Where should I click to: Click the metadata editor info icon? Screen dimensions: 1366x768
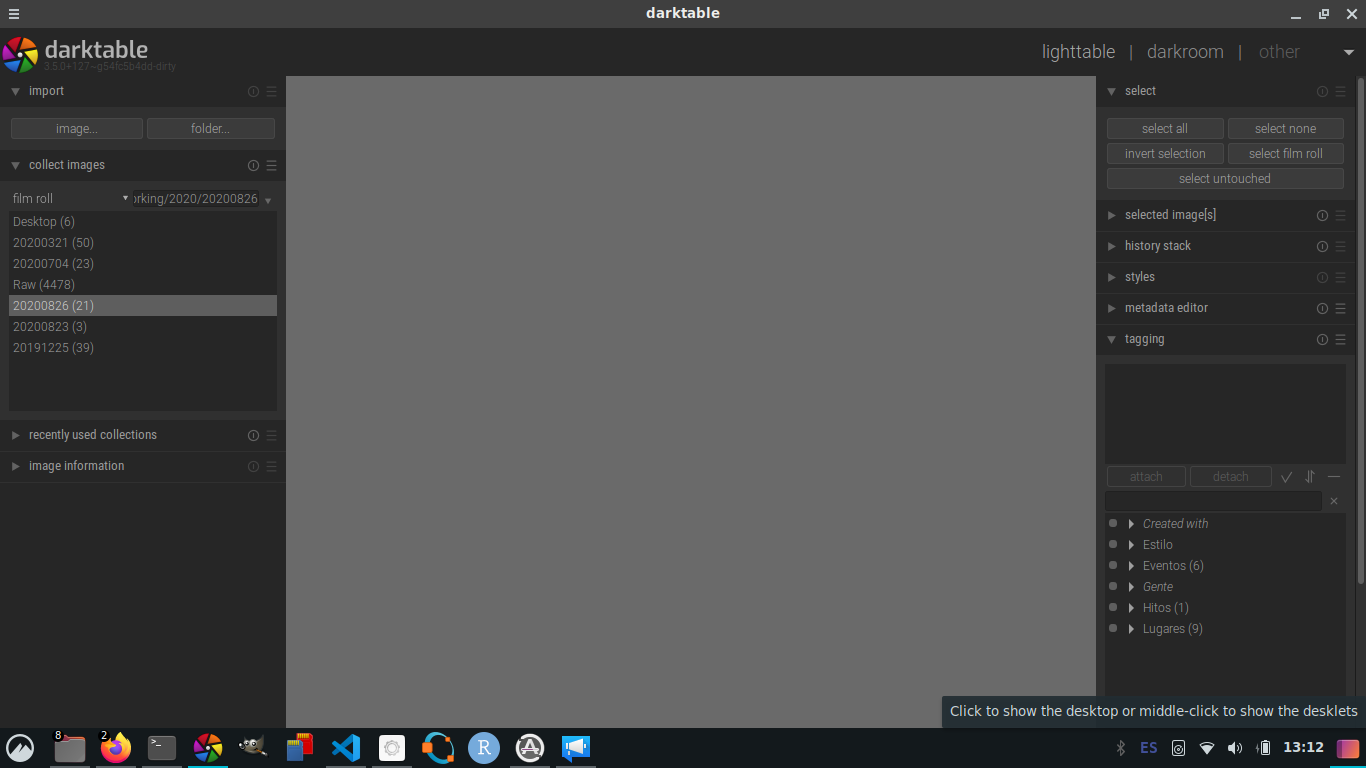[x=1322, y=308]
